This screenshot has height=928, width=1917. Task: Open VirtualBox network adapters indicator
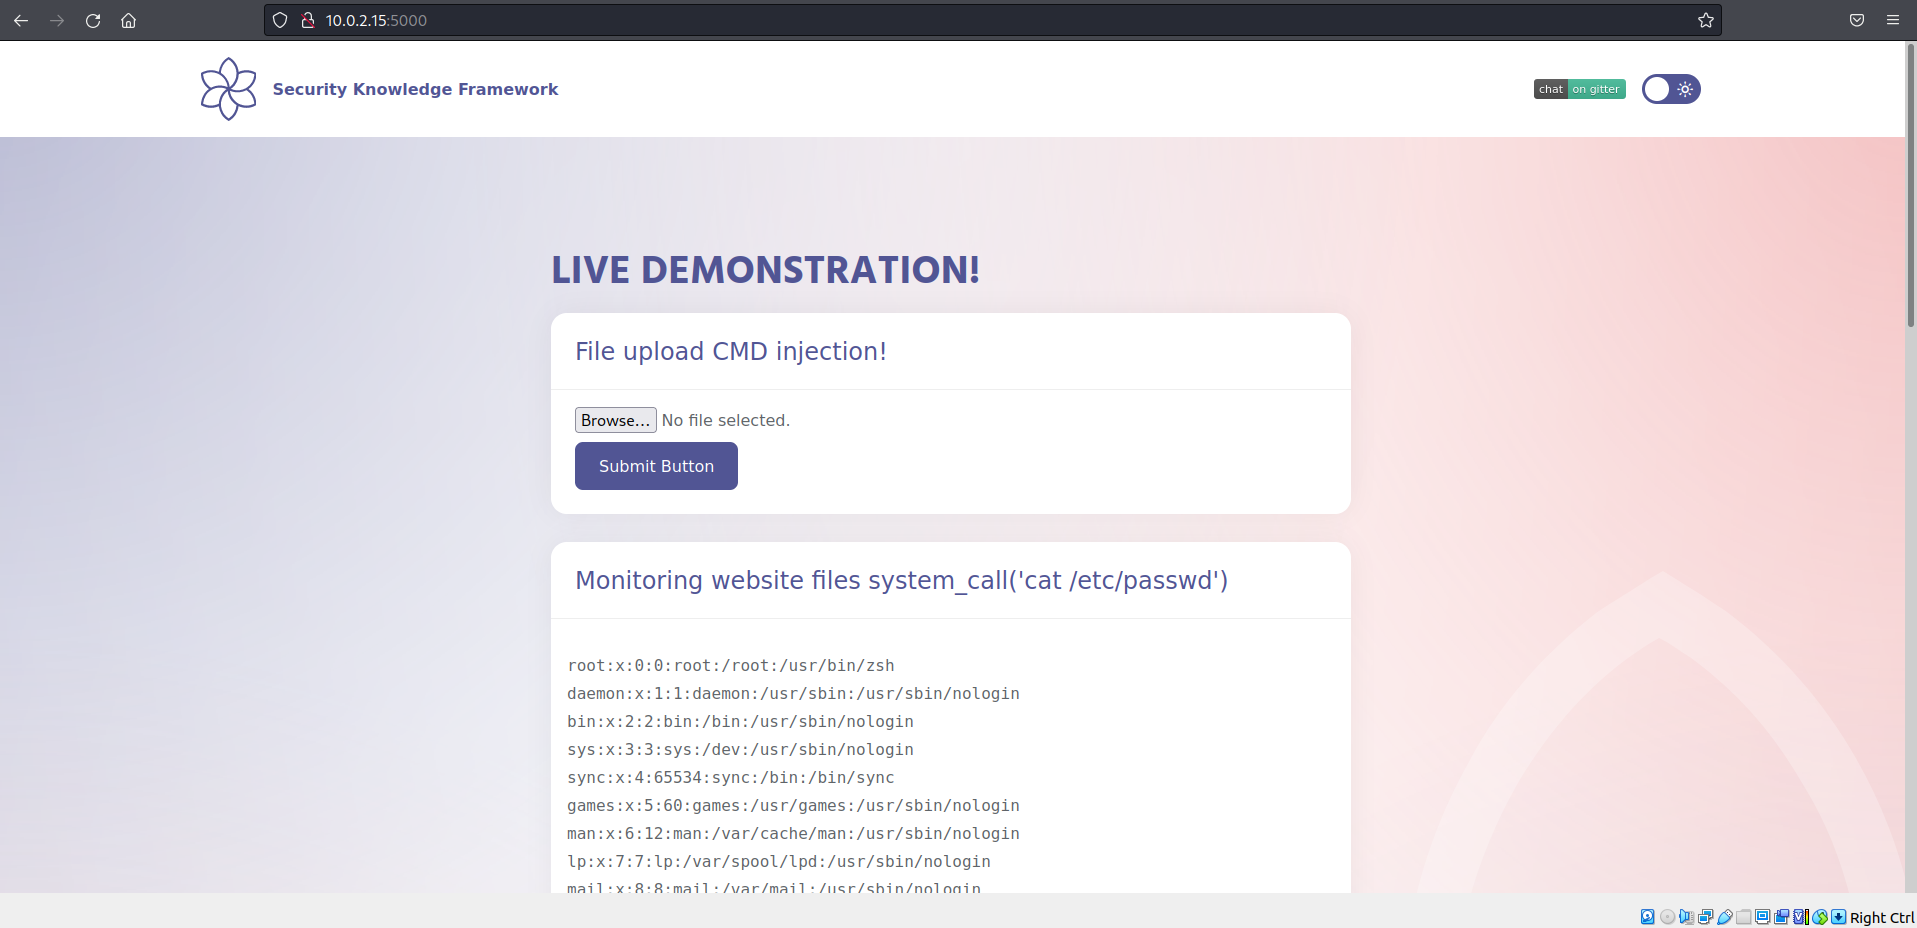coord(1705,917)
